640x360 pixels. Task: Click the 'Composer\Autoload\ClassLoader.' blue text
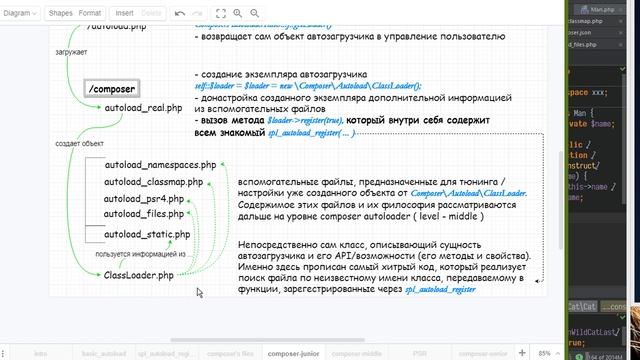pyautogui.click(x=469, y=193)
